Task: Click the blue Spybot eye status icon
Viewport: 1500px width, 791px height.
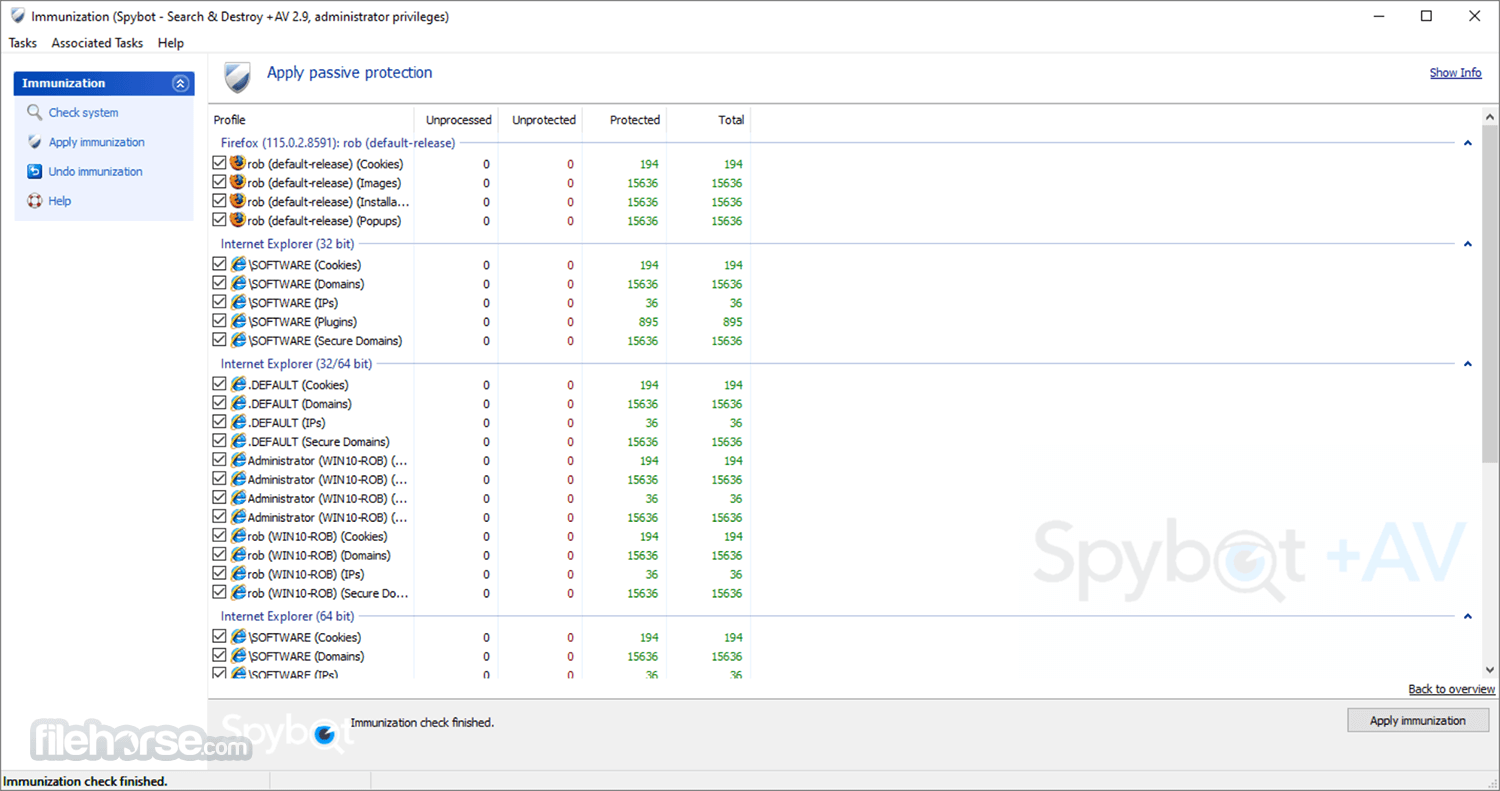Action: (x=325, y=735)
